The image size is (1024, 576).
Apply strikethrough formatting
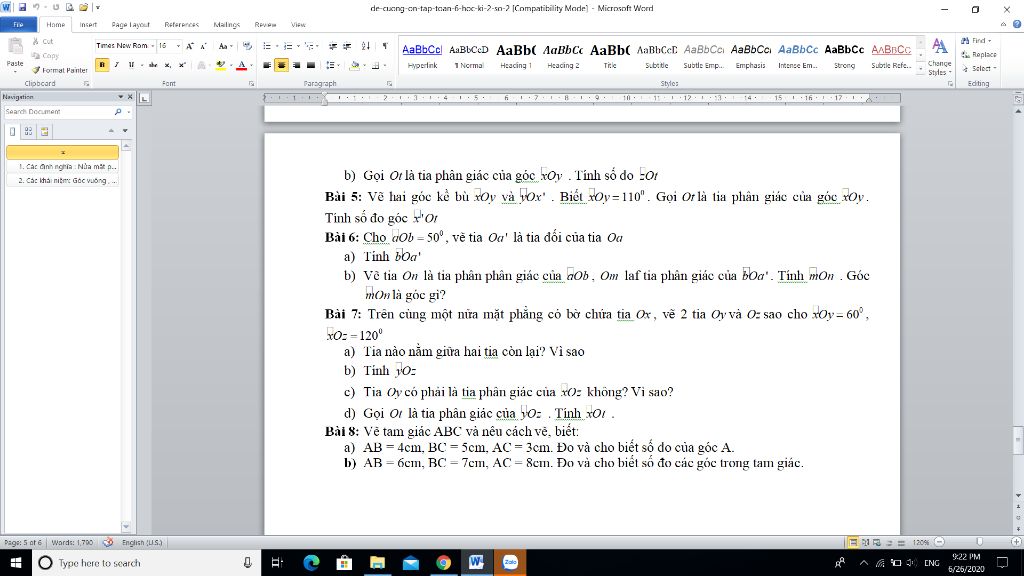[153, 65]
